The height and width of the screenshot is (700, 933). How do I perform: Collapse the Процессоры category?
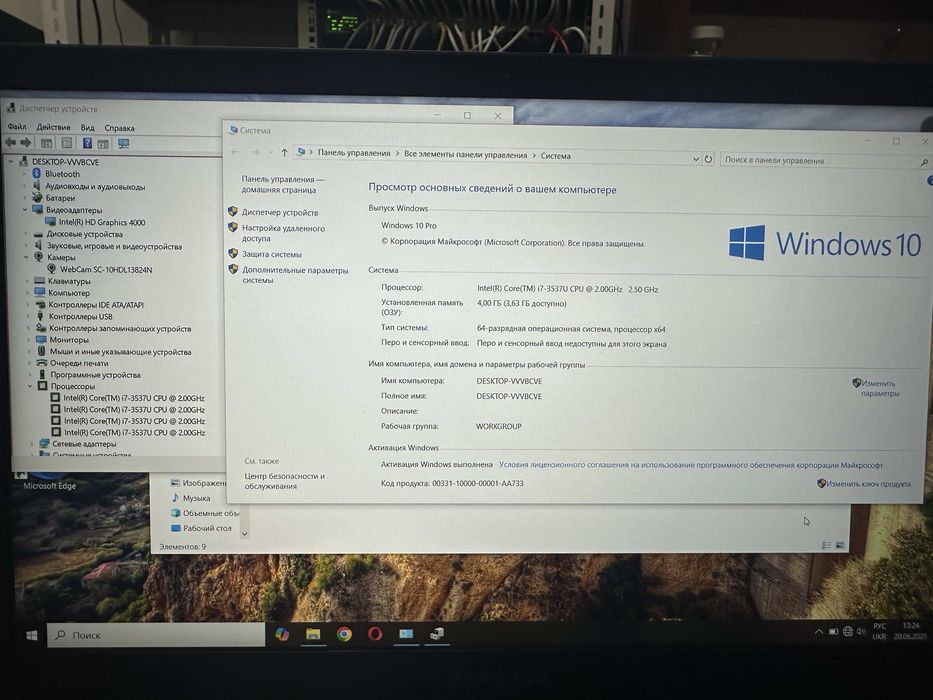coord(30,386)
